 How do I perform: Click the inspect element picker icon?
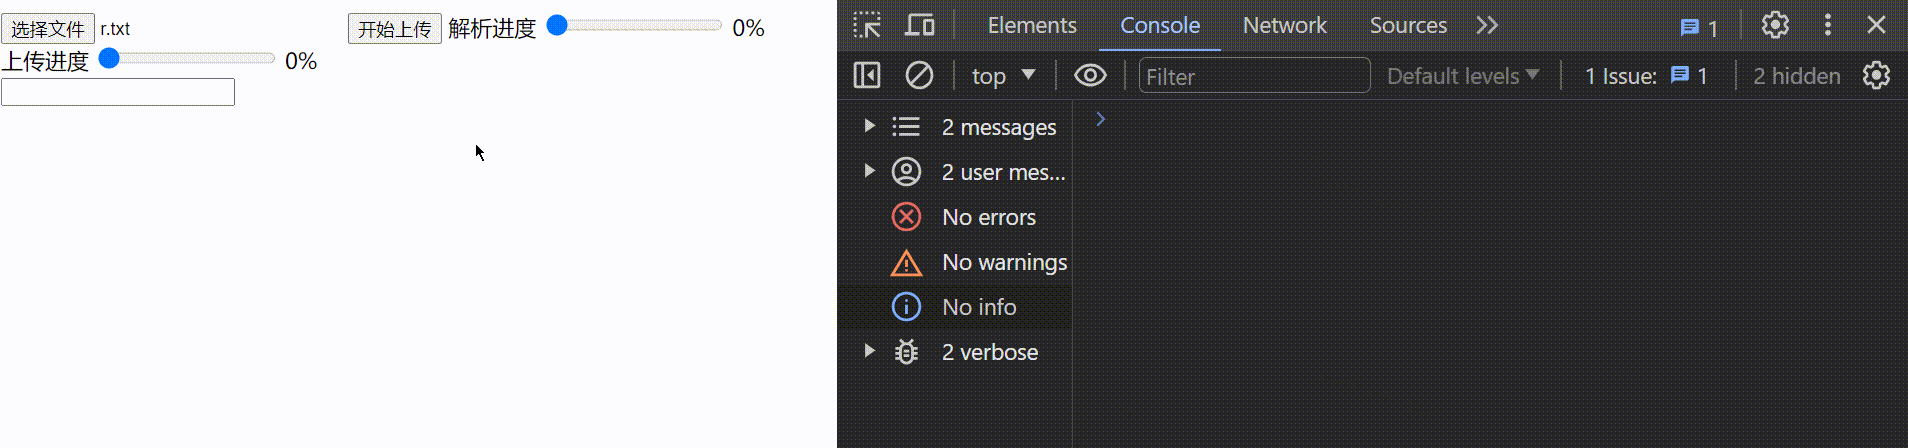pyautogui.click(x=867, y=25)
